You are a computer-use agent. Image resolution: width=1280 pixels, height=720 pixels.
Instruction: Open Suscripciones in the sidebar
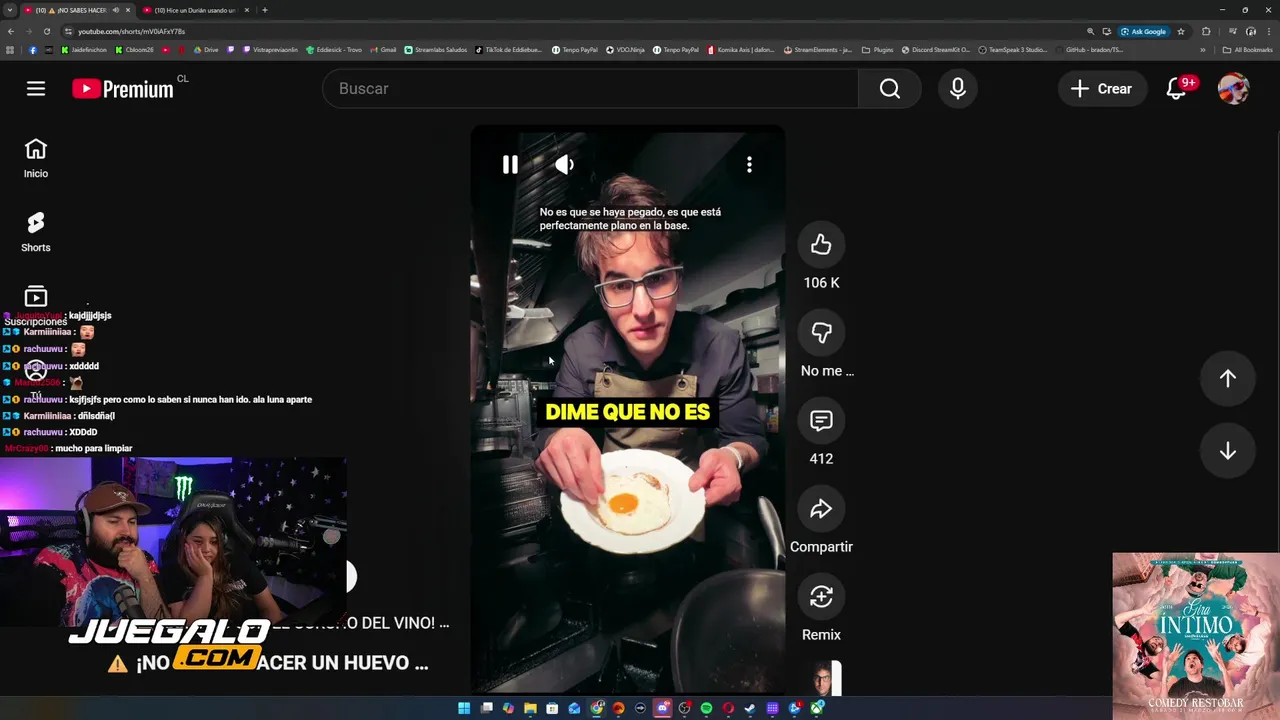(36, 306)
